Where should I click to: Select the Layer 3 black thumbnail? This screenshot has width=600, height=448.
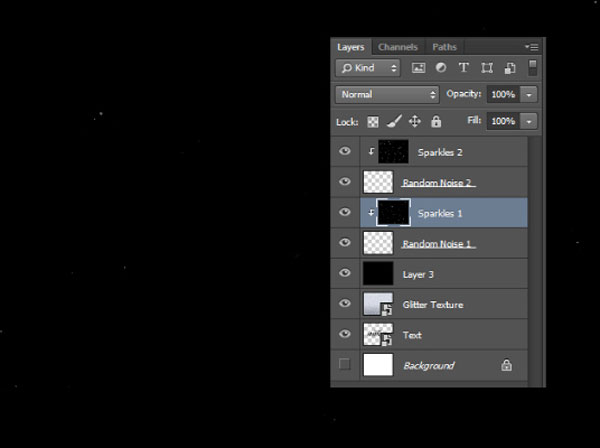click(x=378, y=273)
